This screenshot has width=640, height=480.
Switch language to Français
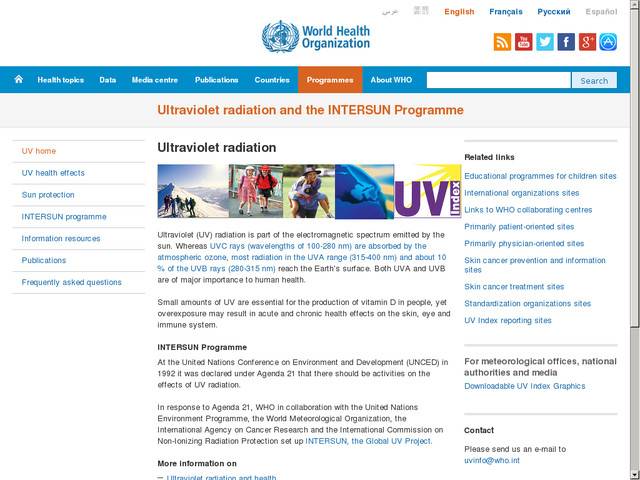(506, 12)
